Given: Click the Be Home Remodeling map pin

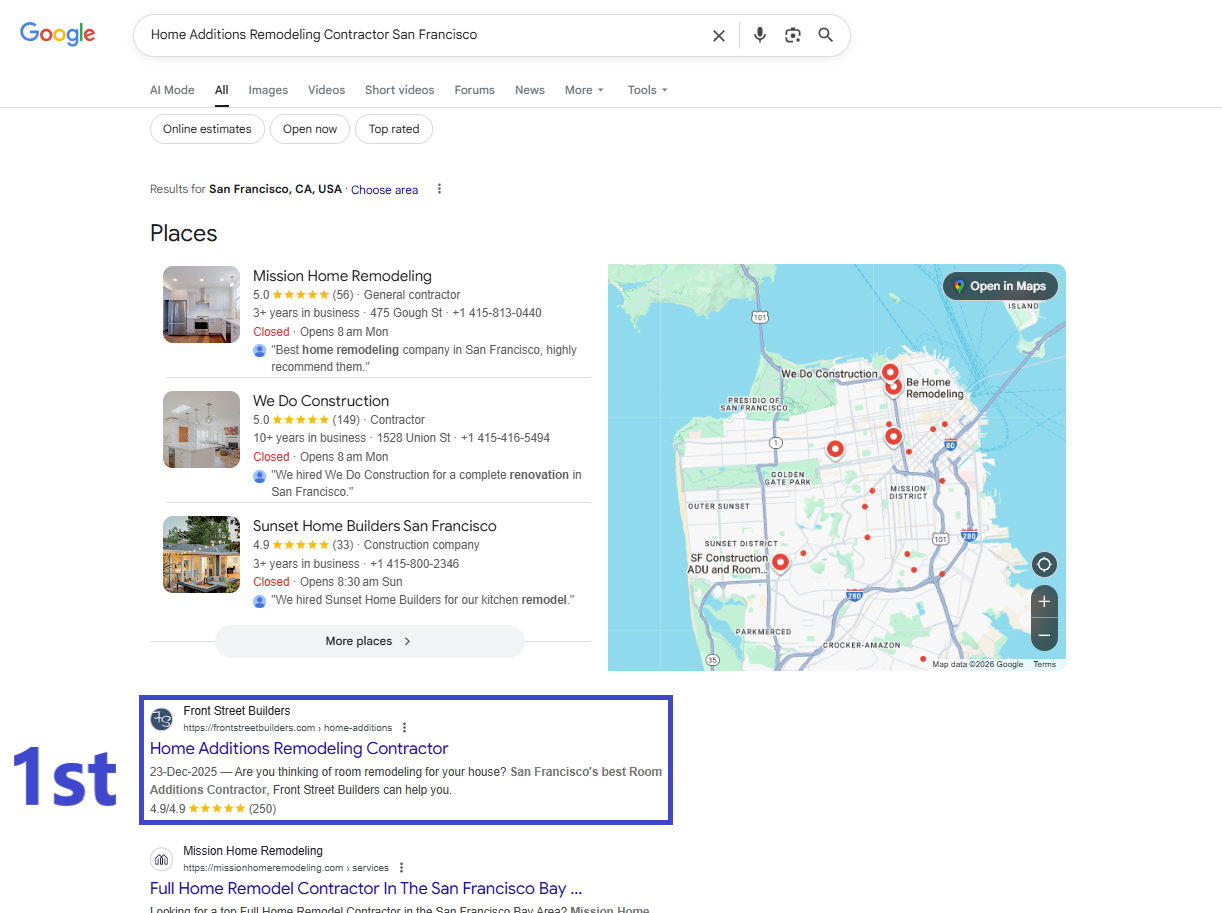Looking at the screenshot, I should 894,386.
